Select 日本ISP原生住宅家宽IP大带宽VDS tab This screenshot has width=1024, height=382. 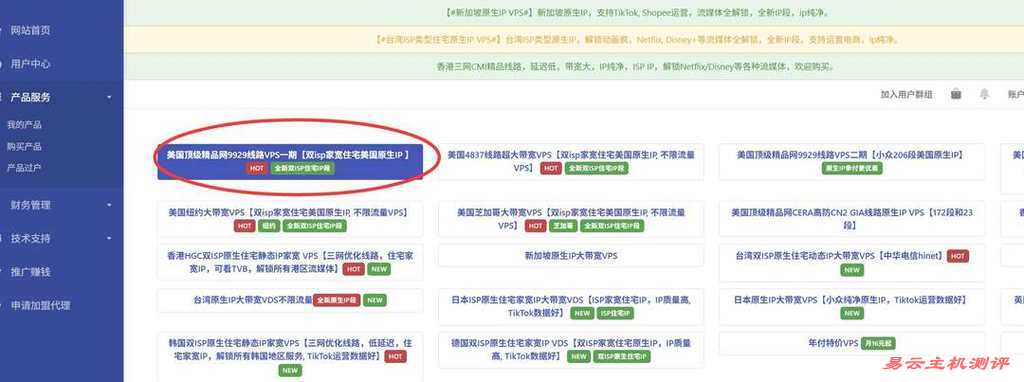571,306
